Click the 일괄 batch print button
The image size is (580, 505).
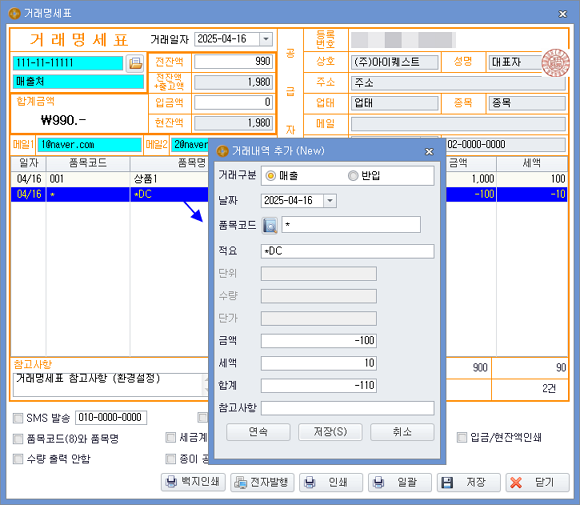coord(400,482)
